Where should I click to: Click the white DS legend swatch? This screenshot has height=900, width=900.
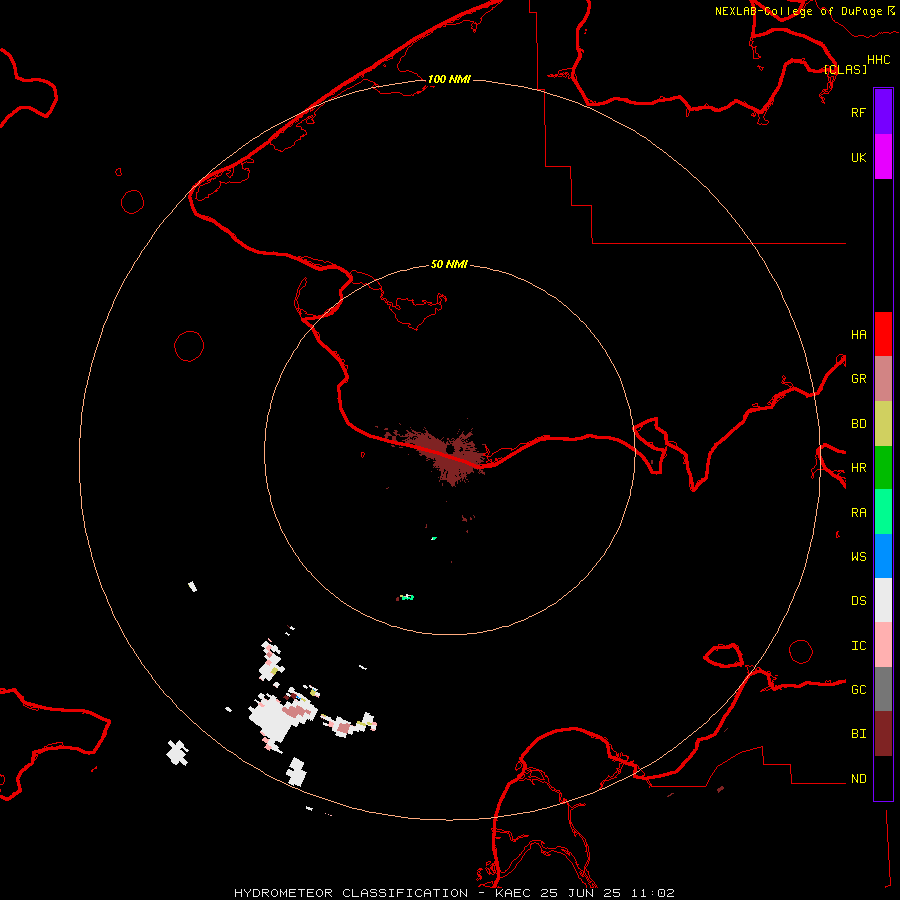pos(883,600)
